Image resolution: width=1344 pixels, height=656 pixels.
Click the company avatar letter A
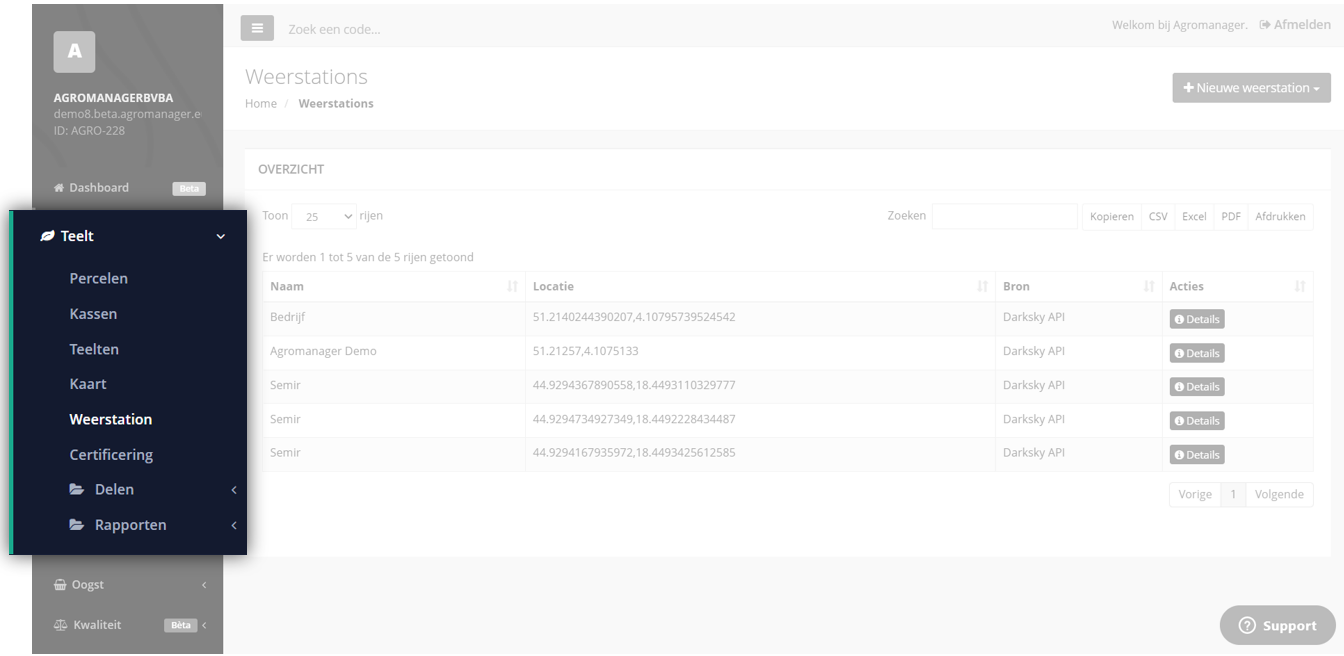point(74,52)
